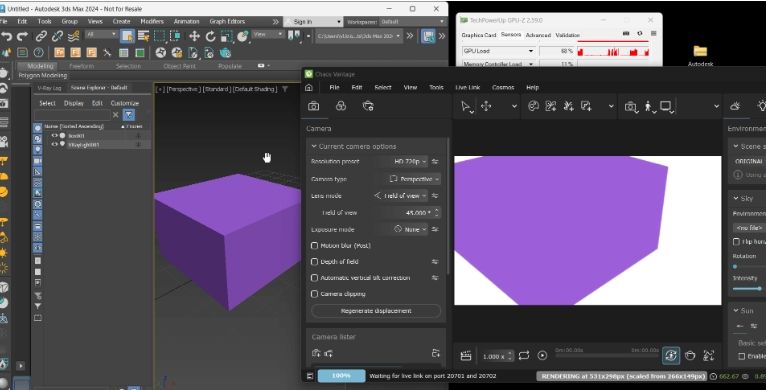Activate the Select and Scale tool

(x=227, y=36)
